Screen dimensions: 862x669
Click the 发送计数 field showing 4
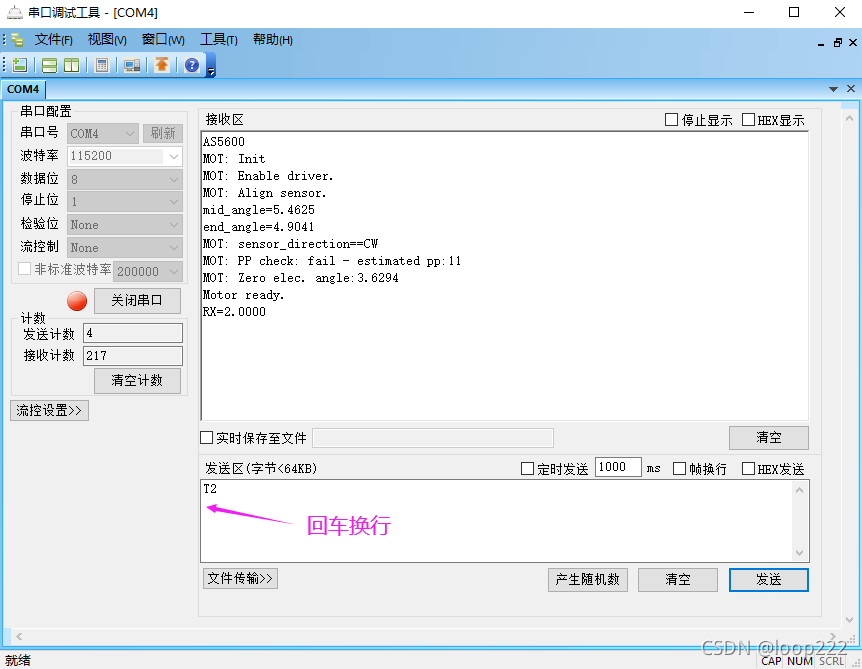133,333
